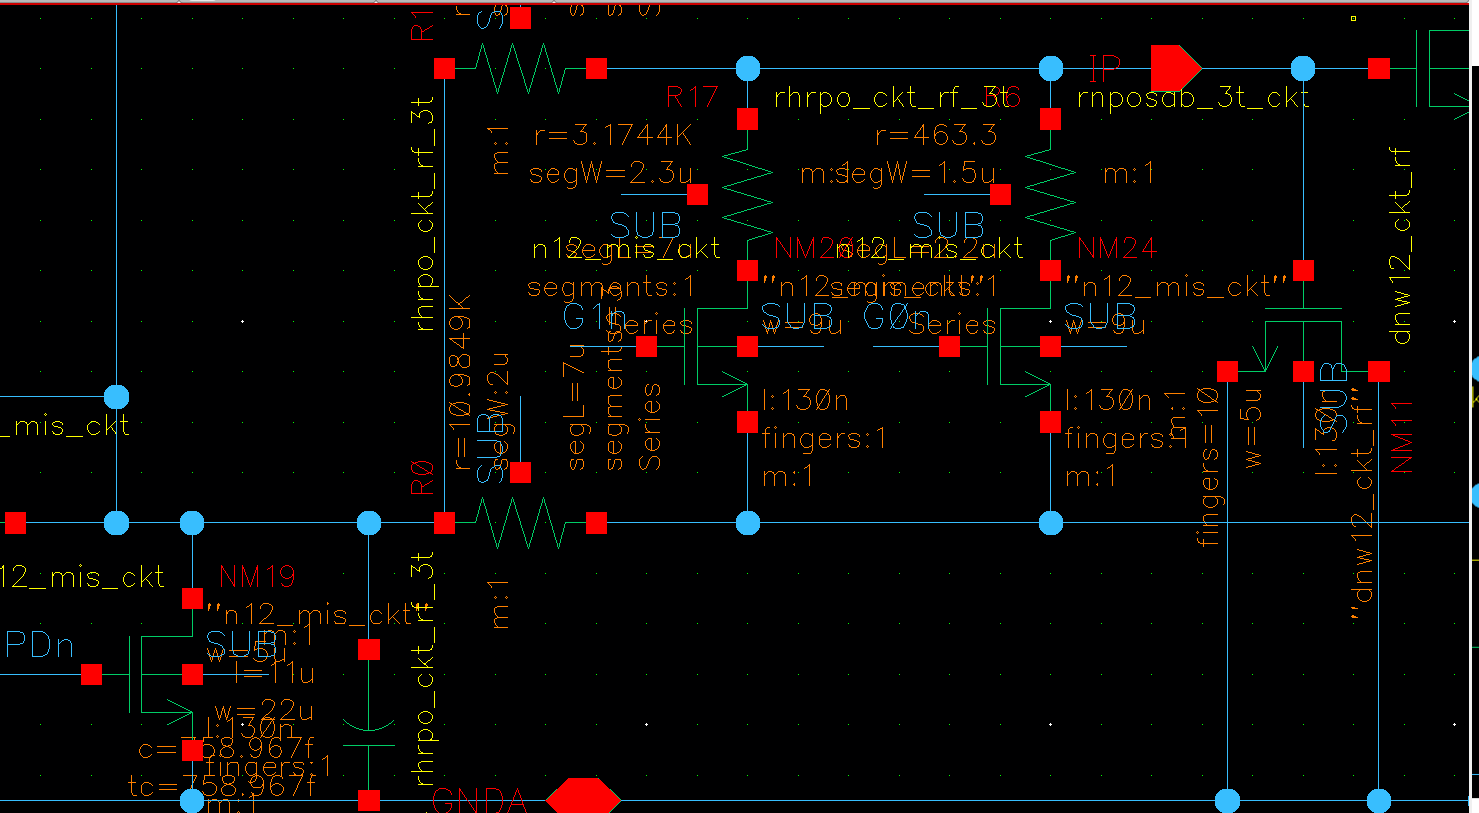This screenshot has height=813, width=1479.
Task: Click the segW=1.5u parameter text
Action: [x=918, y=173]
